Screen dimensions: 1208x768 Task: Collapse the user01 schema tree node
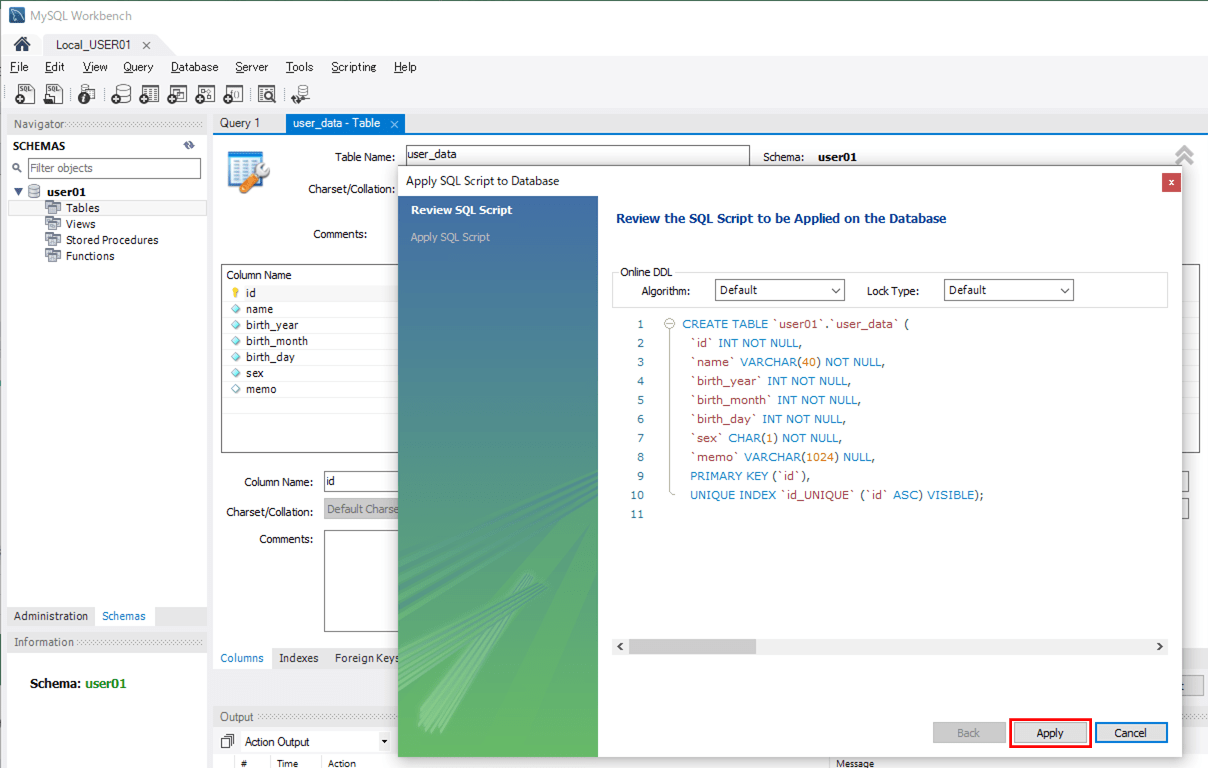[19, 192]
